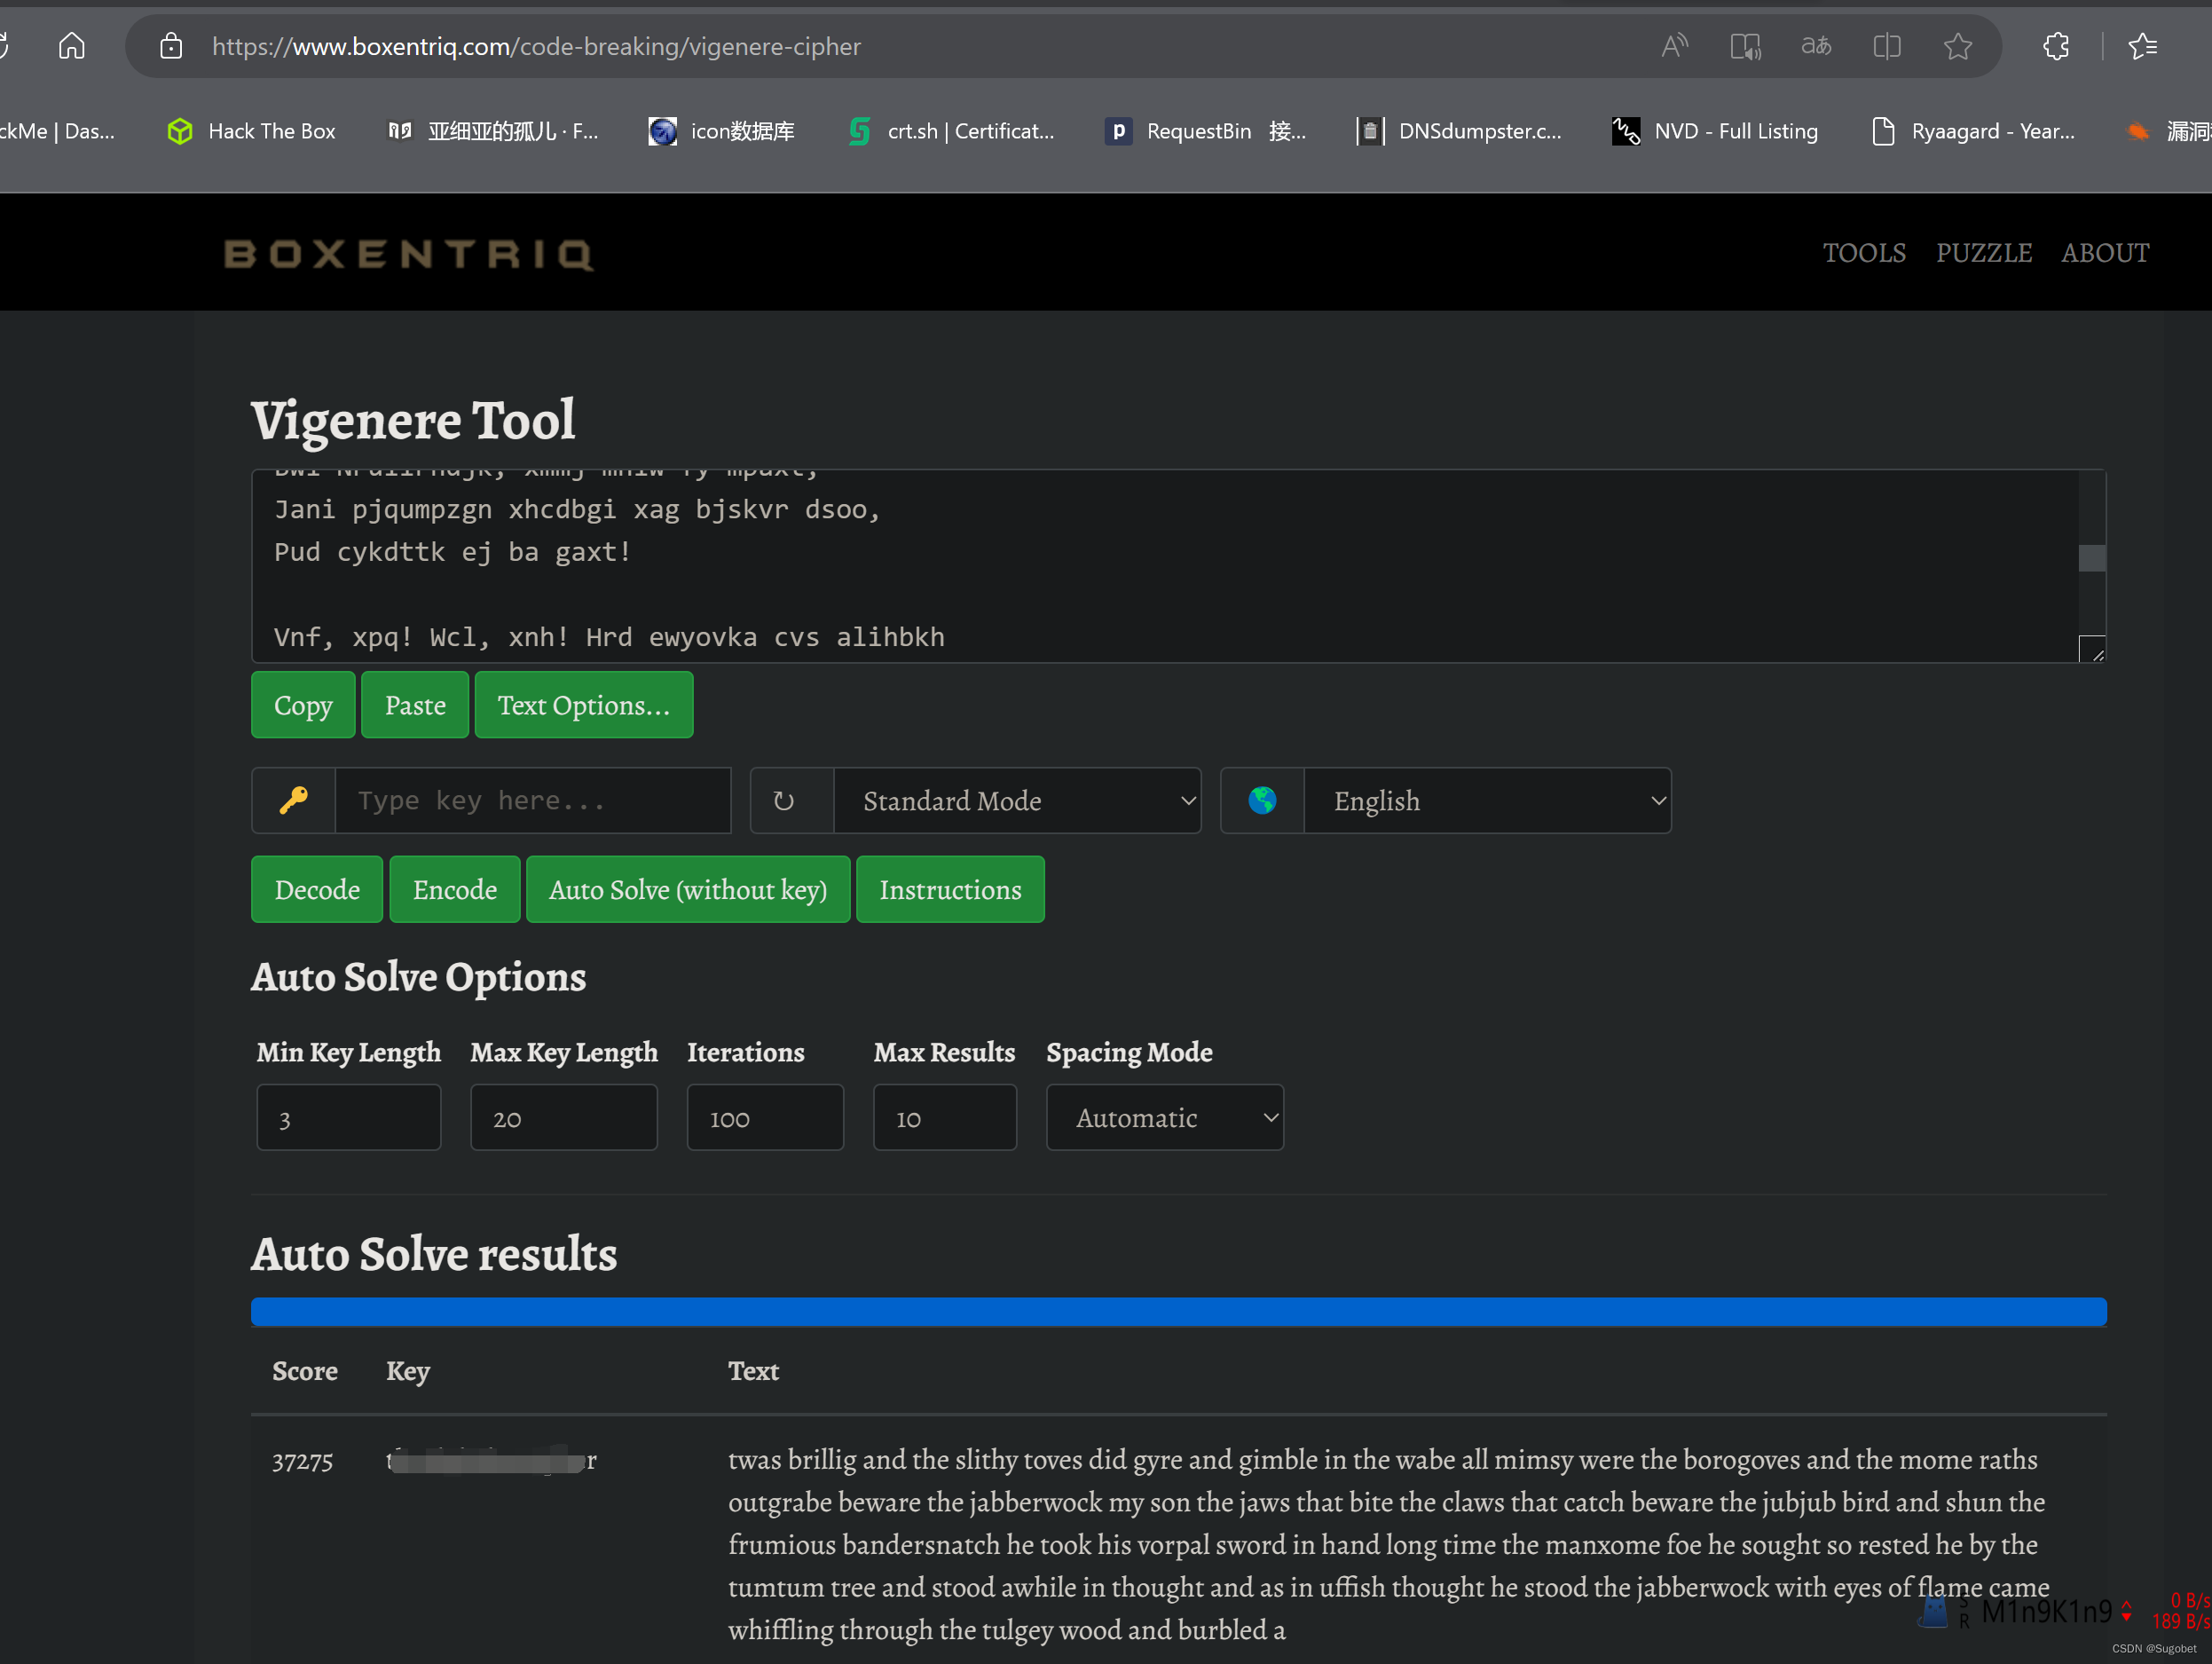Expand the Spacing Mode dropdown
Image resolution: width=2212 pixels, height=1664 pixels.
(1162, 1117)
